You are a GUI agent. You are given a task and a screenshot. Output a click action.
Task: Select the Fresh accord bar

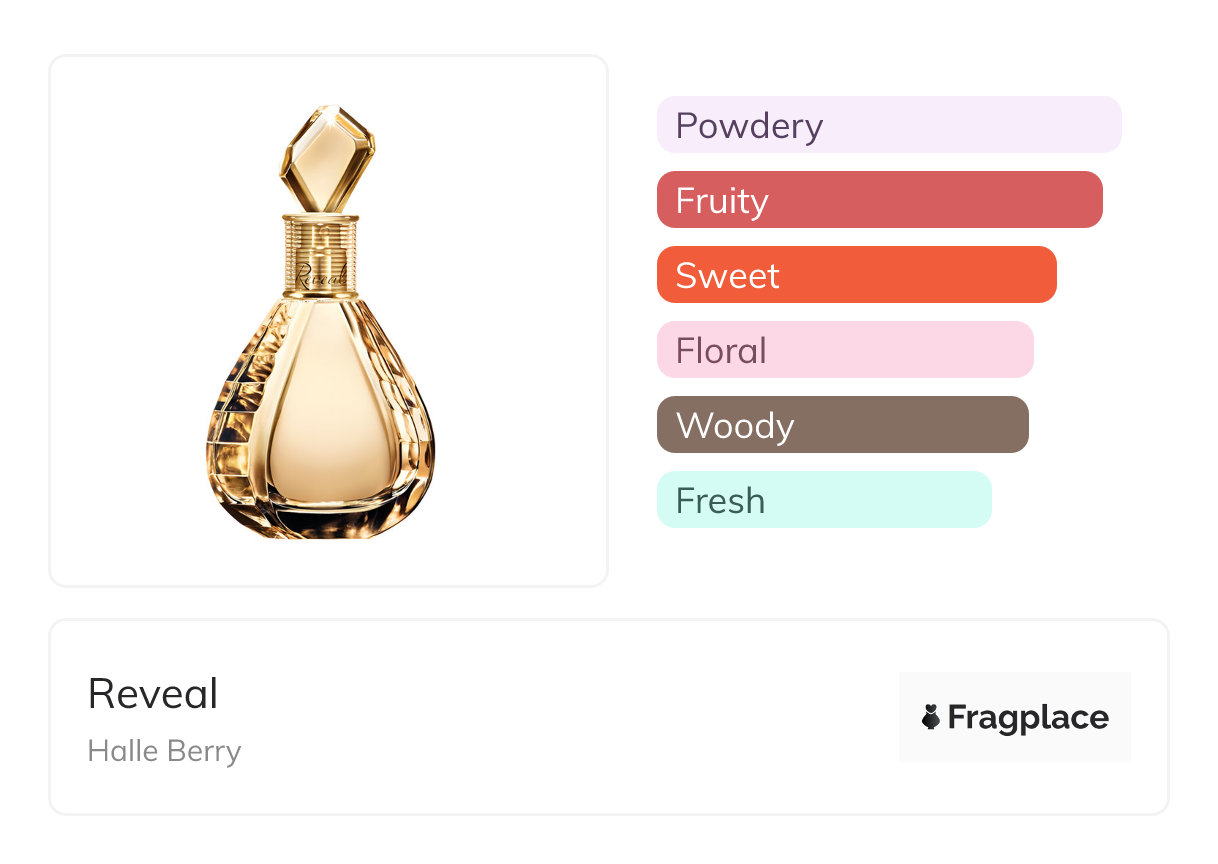click(x=824, y=500)
